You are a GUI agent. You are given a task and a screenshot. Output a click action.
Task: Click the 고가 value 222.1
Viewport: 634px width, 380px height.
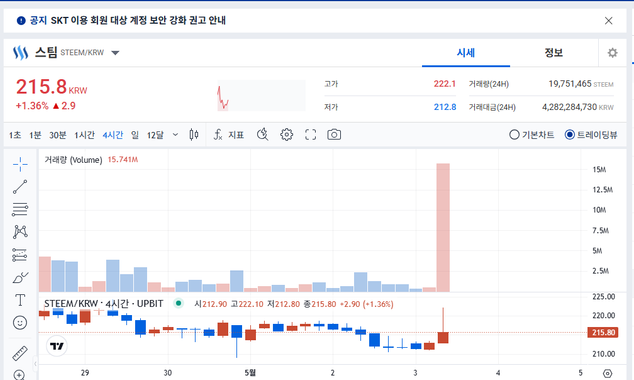[444, 84]
